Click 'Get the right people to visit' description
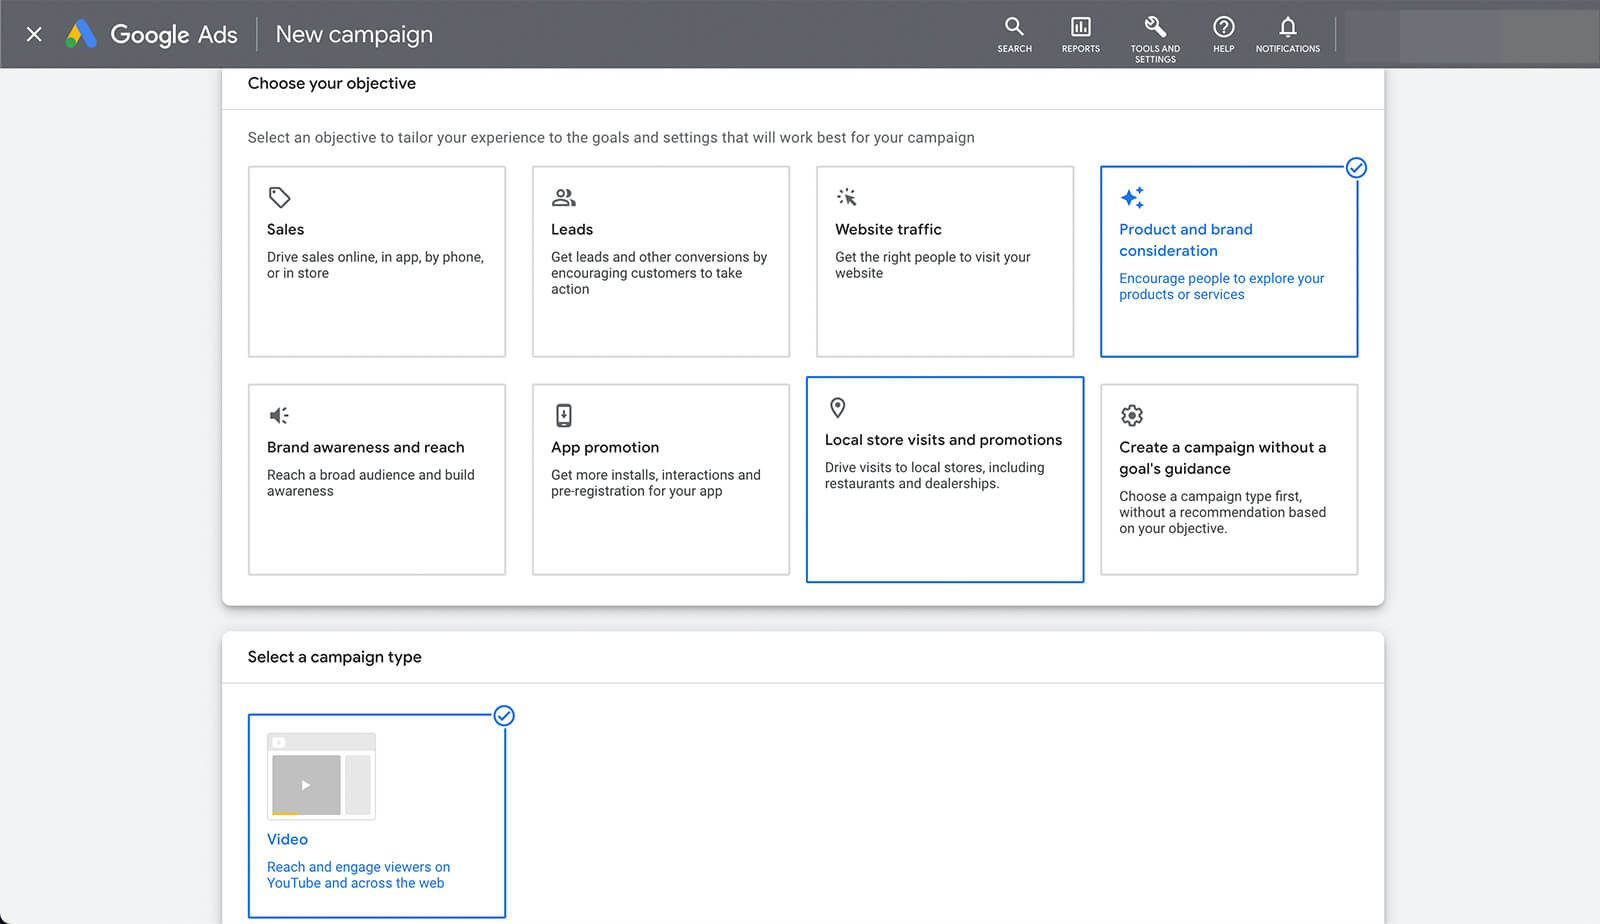The height and width of the screenshot is (924, 1600). point(932,265)
